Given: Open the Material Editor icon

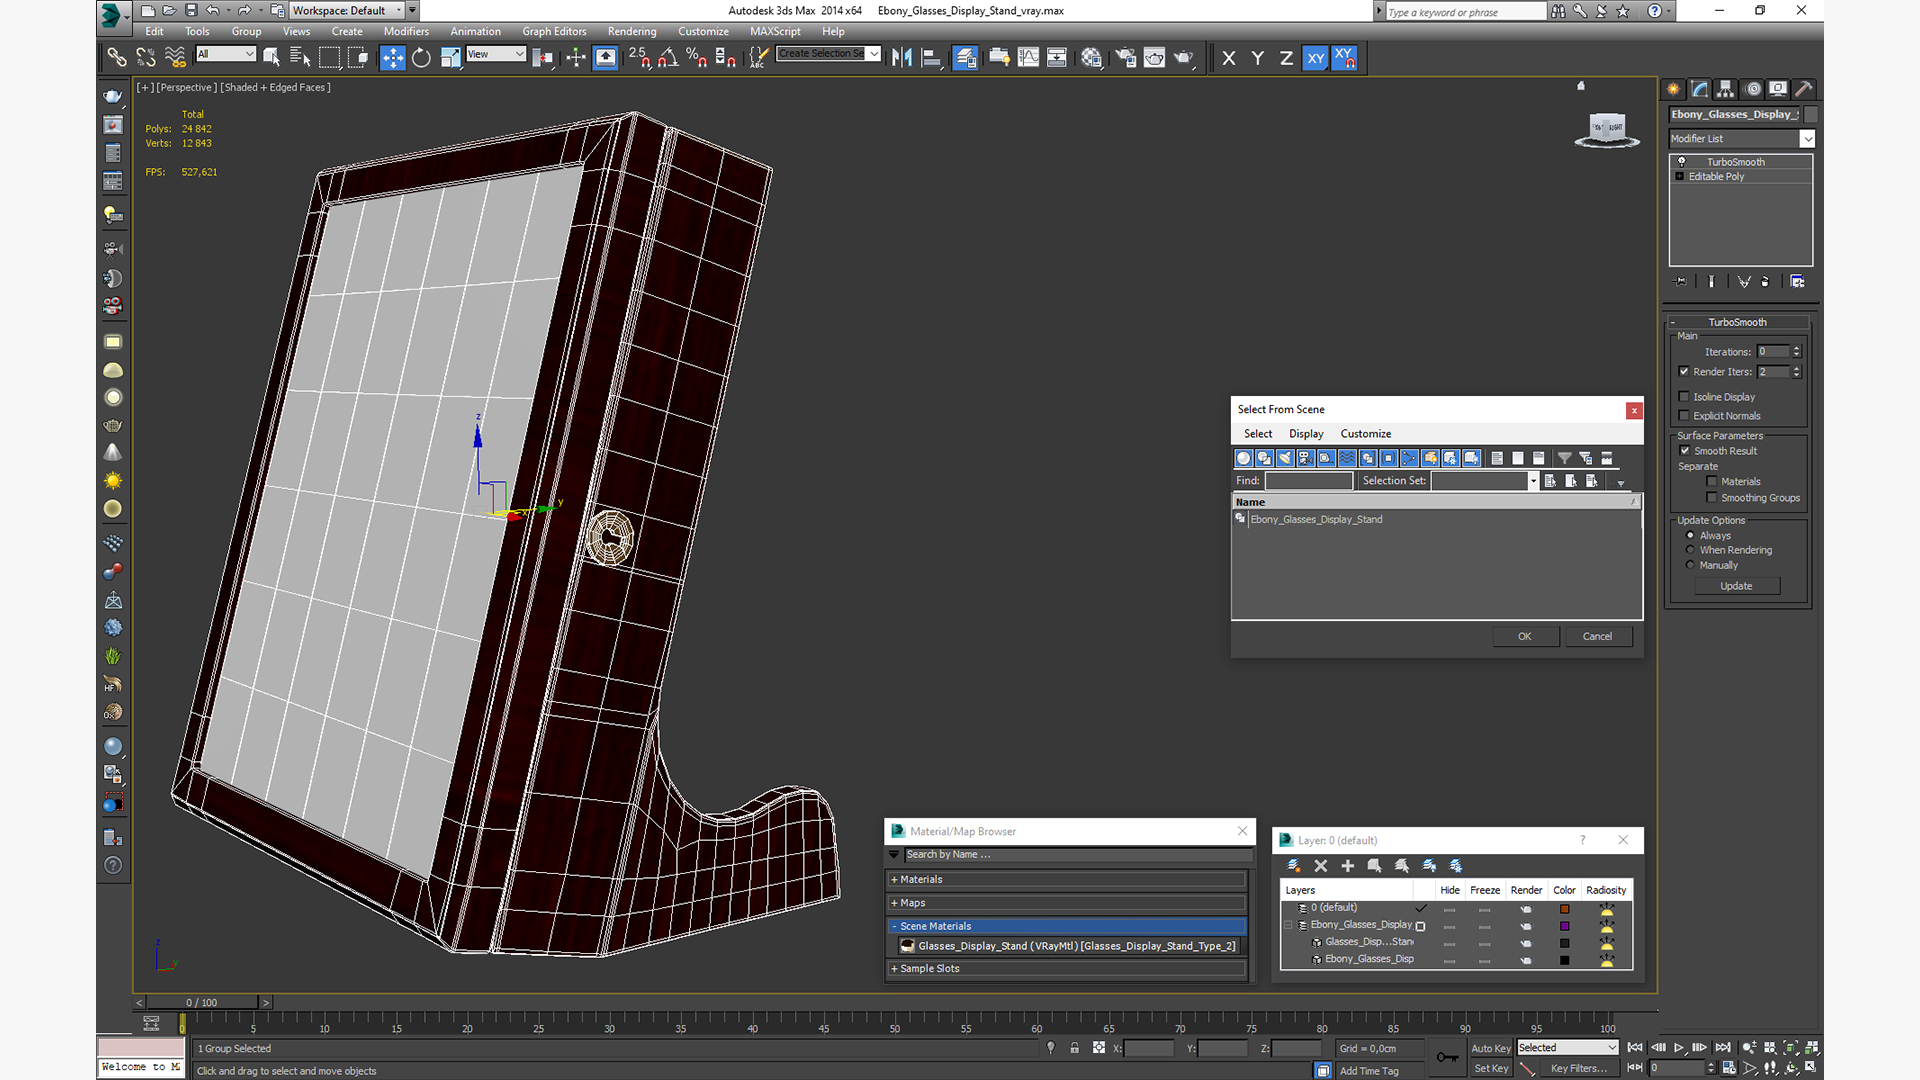Looking at the screenshot, I should point(1091,58).
